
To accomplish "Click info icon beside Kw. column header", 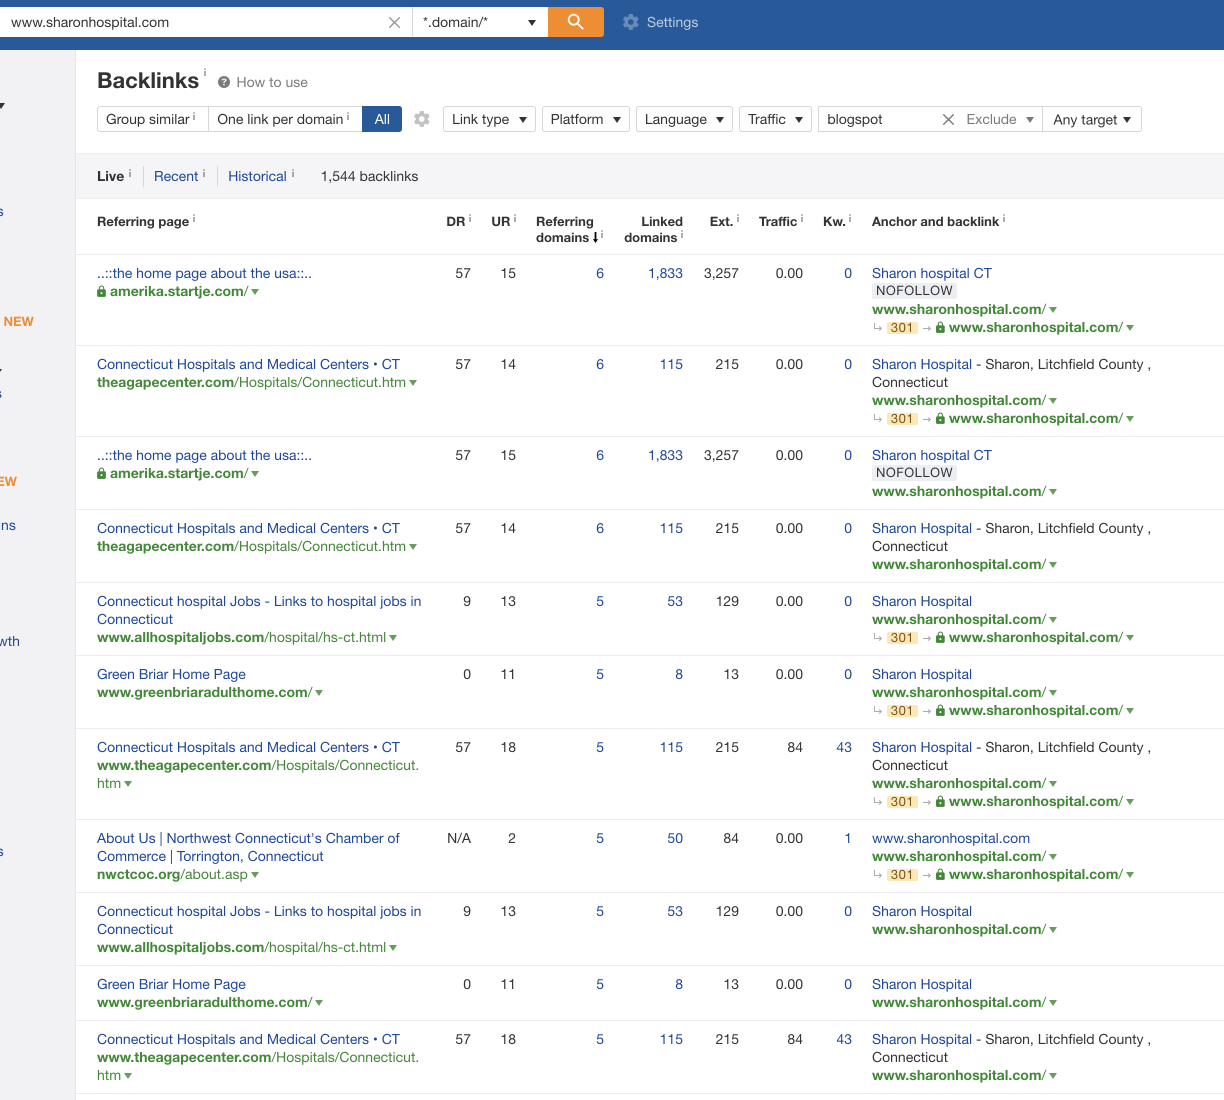I will 850,218.
